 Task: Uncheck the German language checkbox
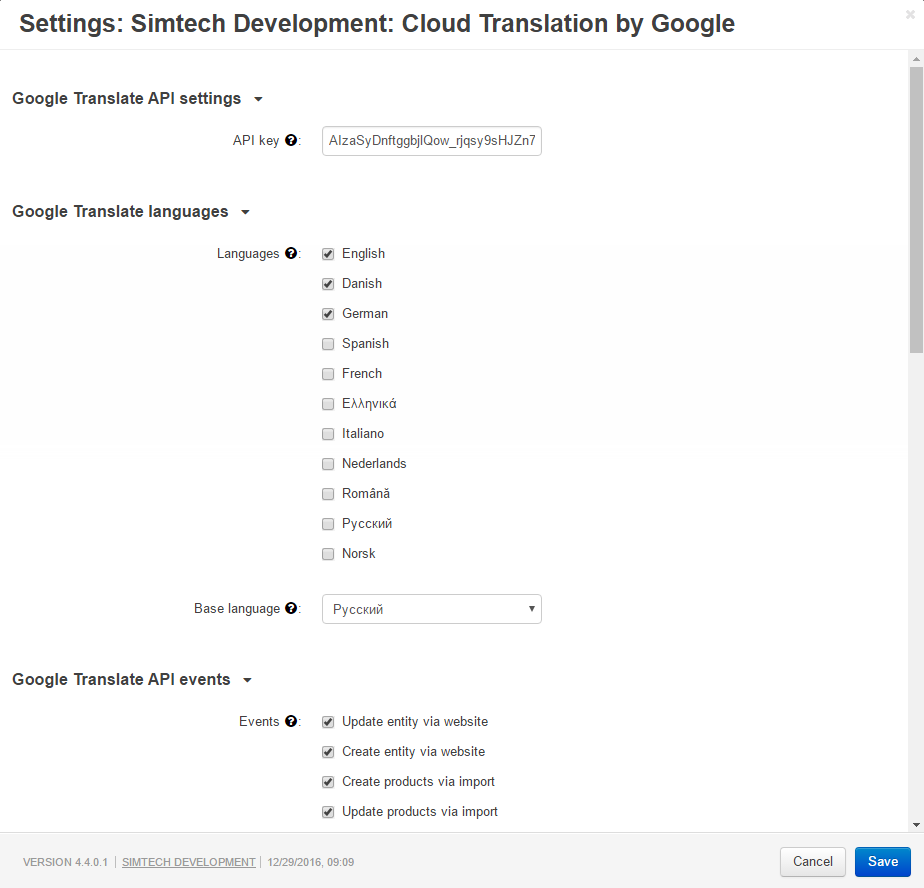click(x=328, y=314)
